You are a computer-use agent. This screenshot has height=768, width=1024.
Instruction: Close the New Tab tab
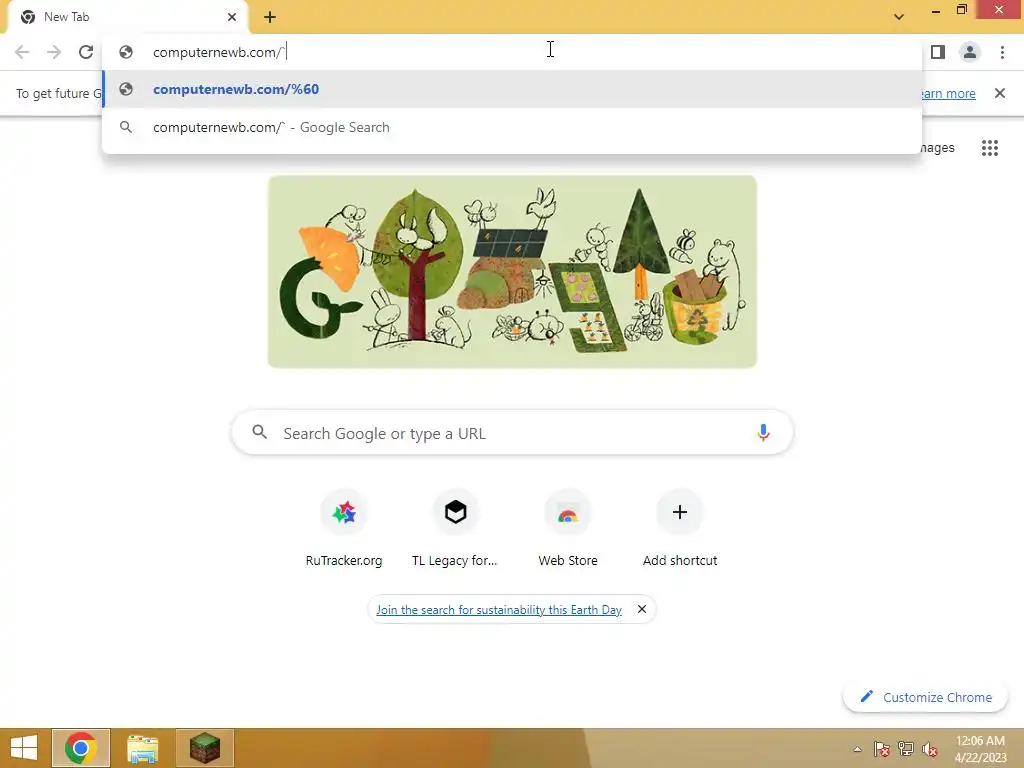tap(232, 17)
